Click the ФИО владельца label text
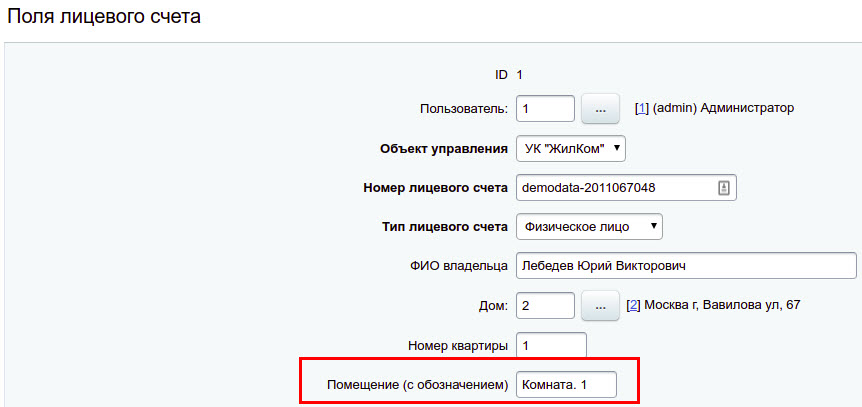This screenshot has width=862, height=407. (x=455, y=267)
